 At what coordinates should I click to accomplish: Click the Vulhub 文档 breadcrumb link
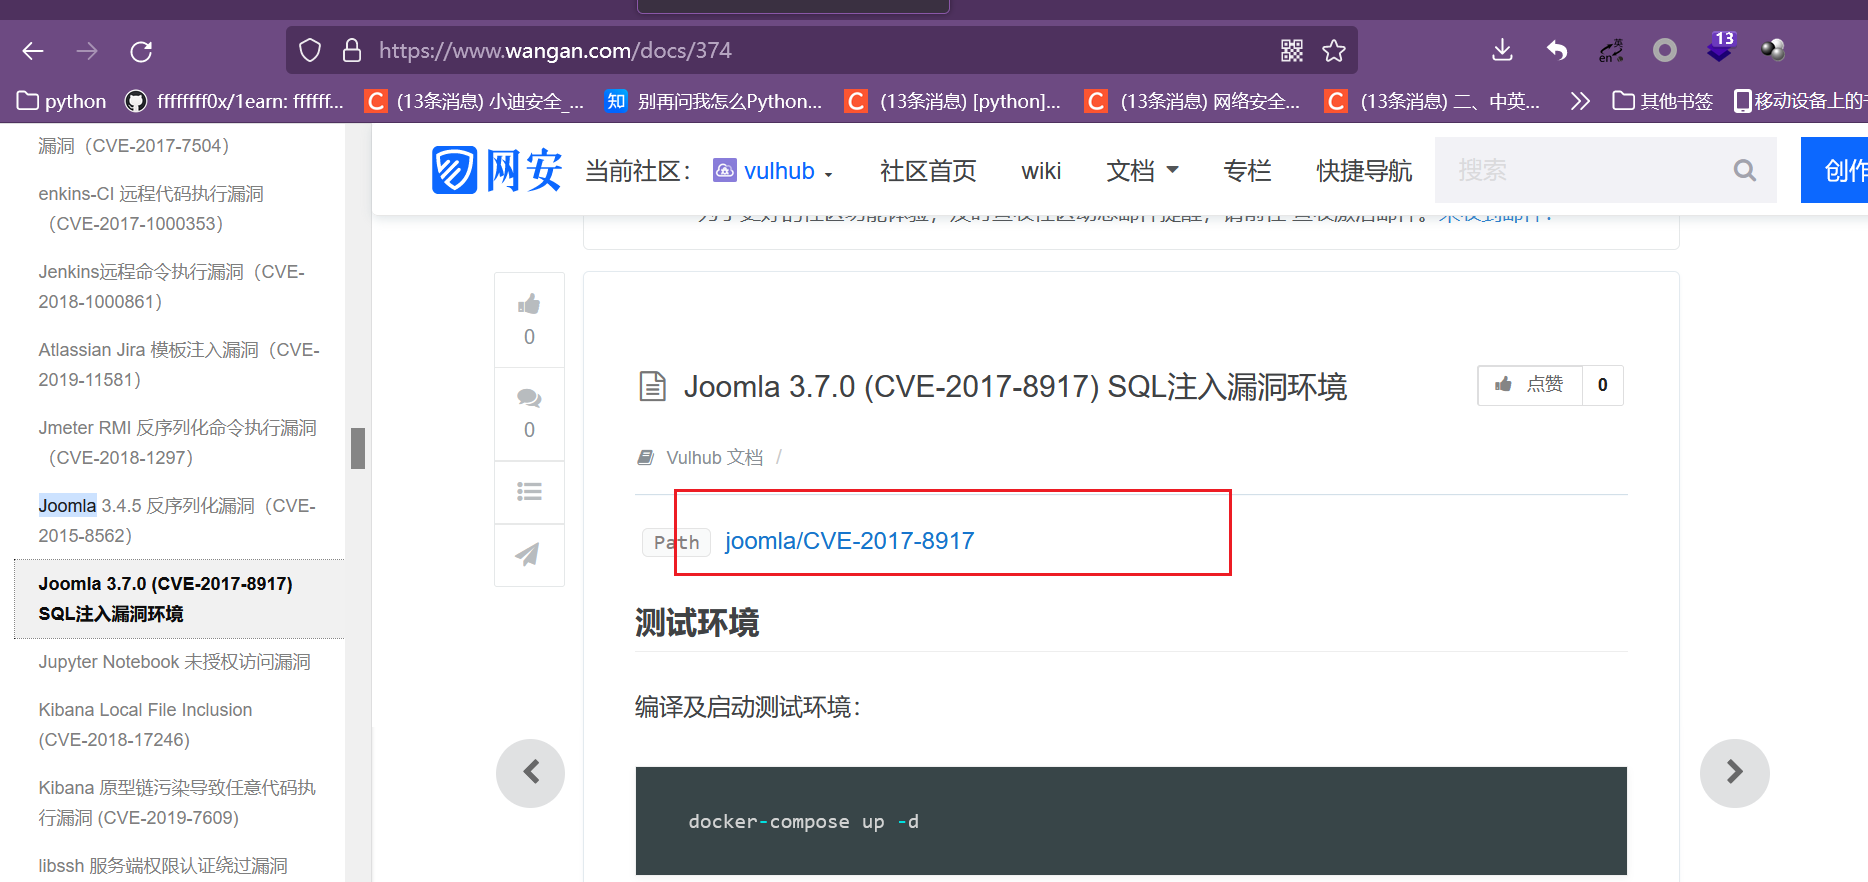click(715, 457)
